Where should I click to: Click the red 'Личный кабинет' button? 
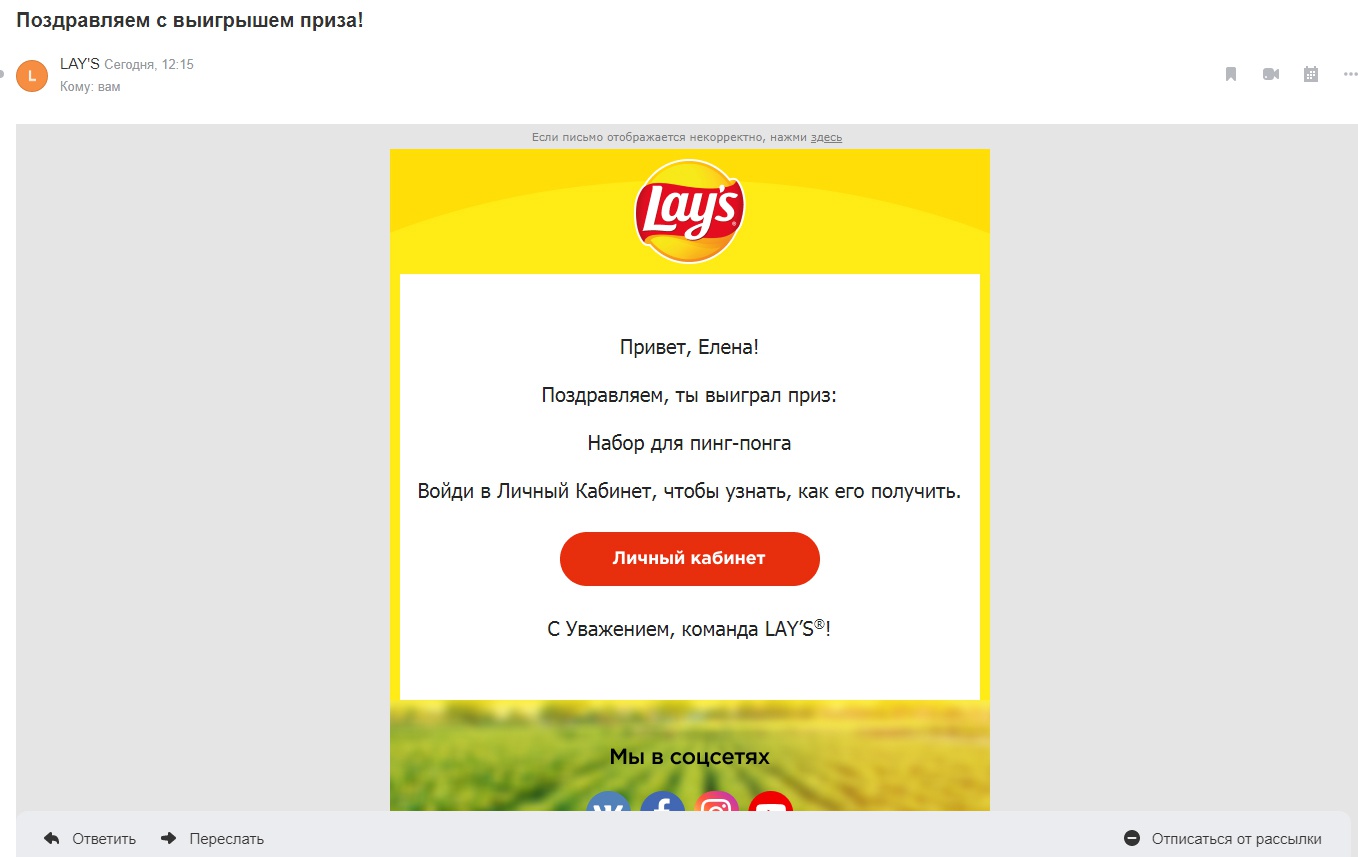(690, 559)
